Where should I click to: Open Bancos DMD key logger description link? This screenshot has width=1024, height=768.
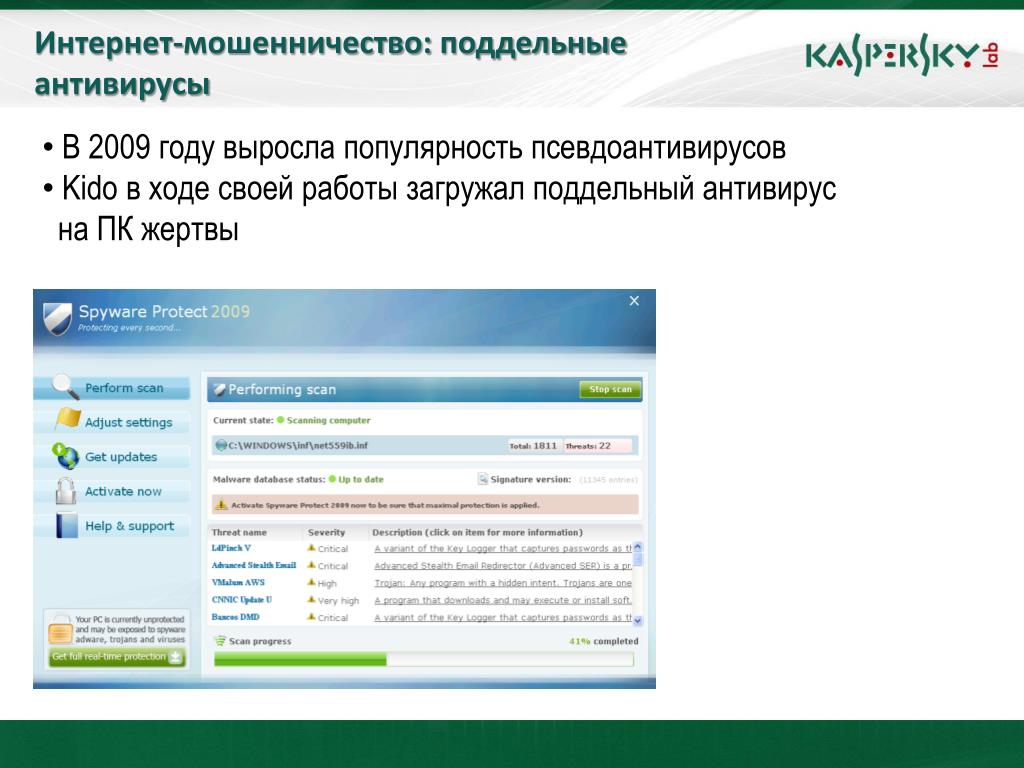503,617
